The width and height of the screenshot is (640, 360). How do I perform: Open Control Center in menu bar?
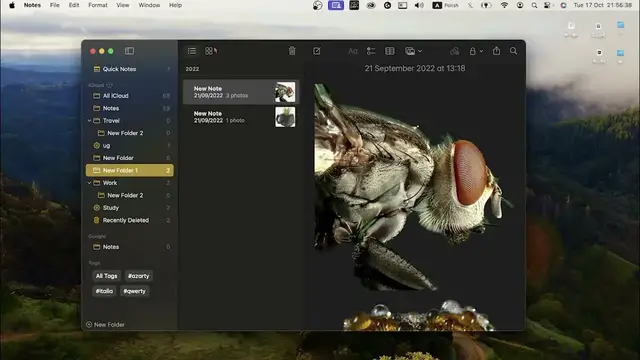tap(548, 5)
